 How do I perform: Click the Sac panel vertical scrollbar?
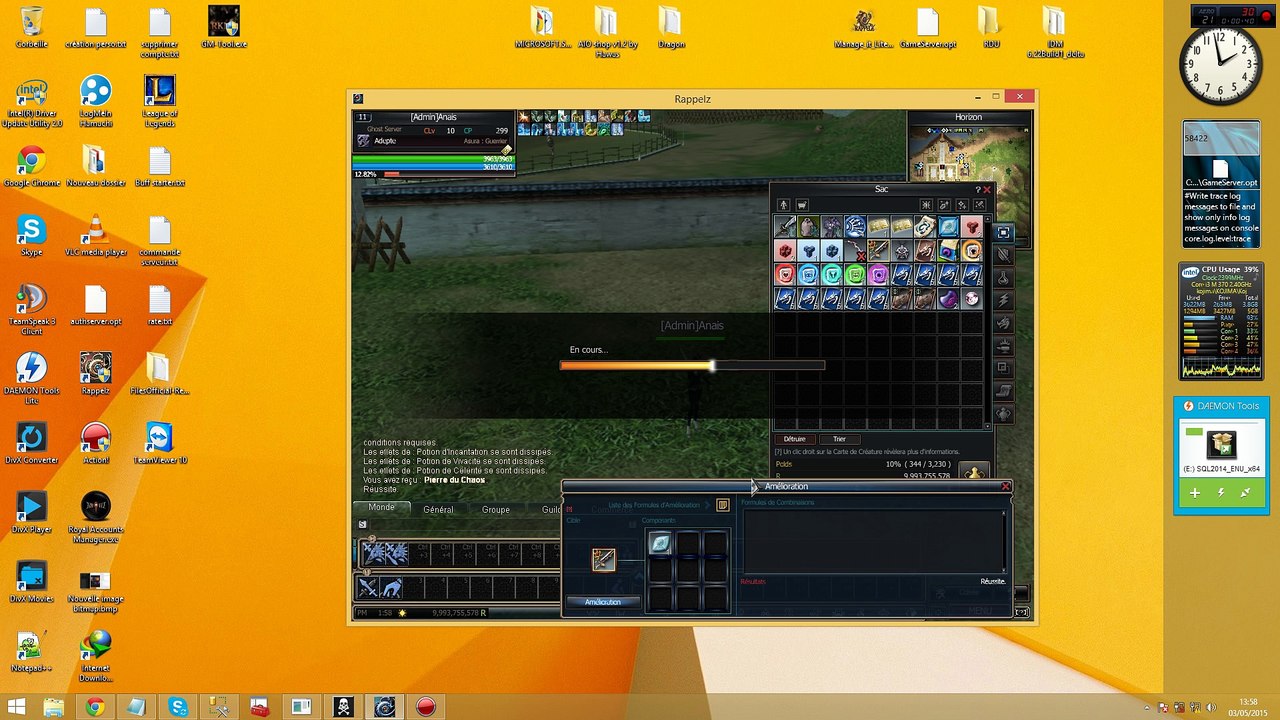[989, 322]
